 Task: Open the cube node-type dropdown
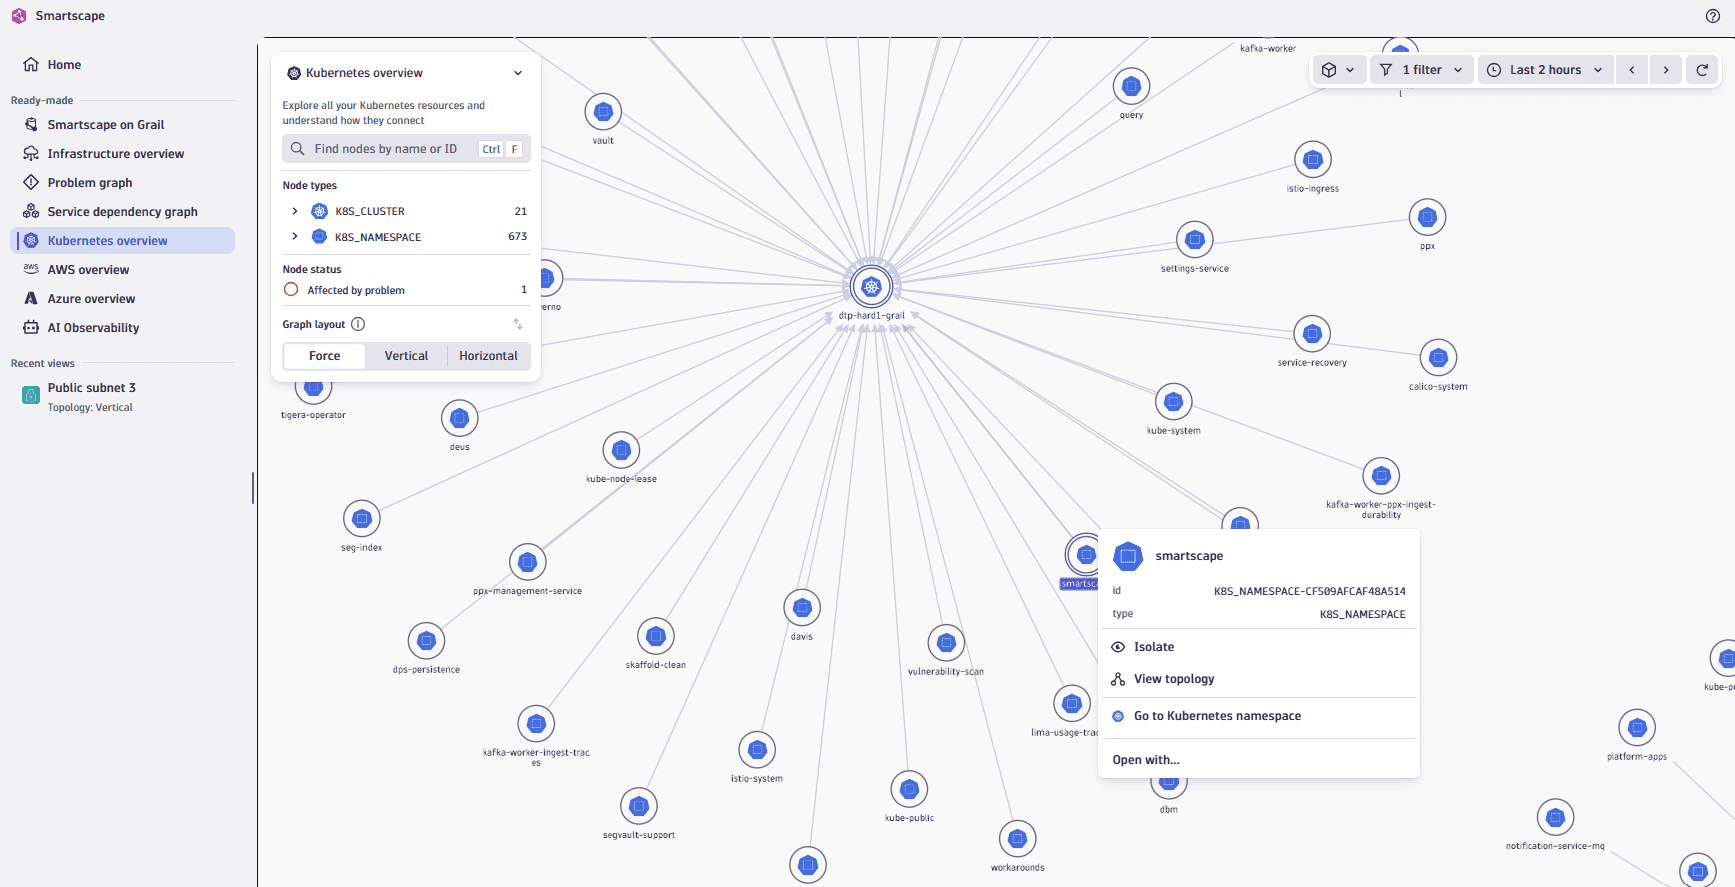(x=1339, y=70)
